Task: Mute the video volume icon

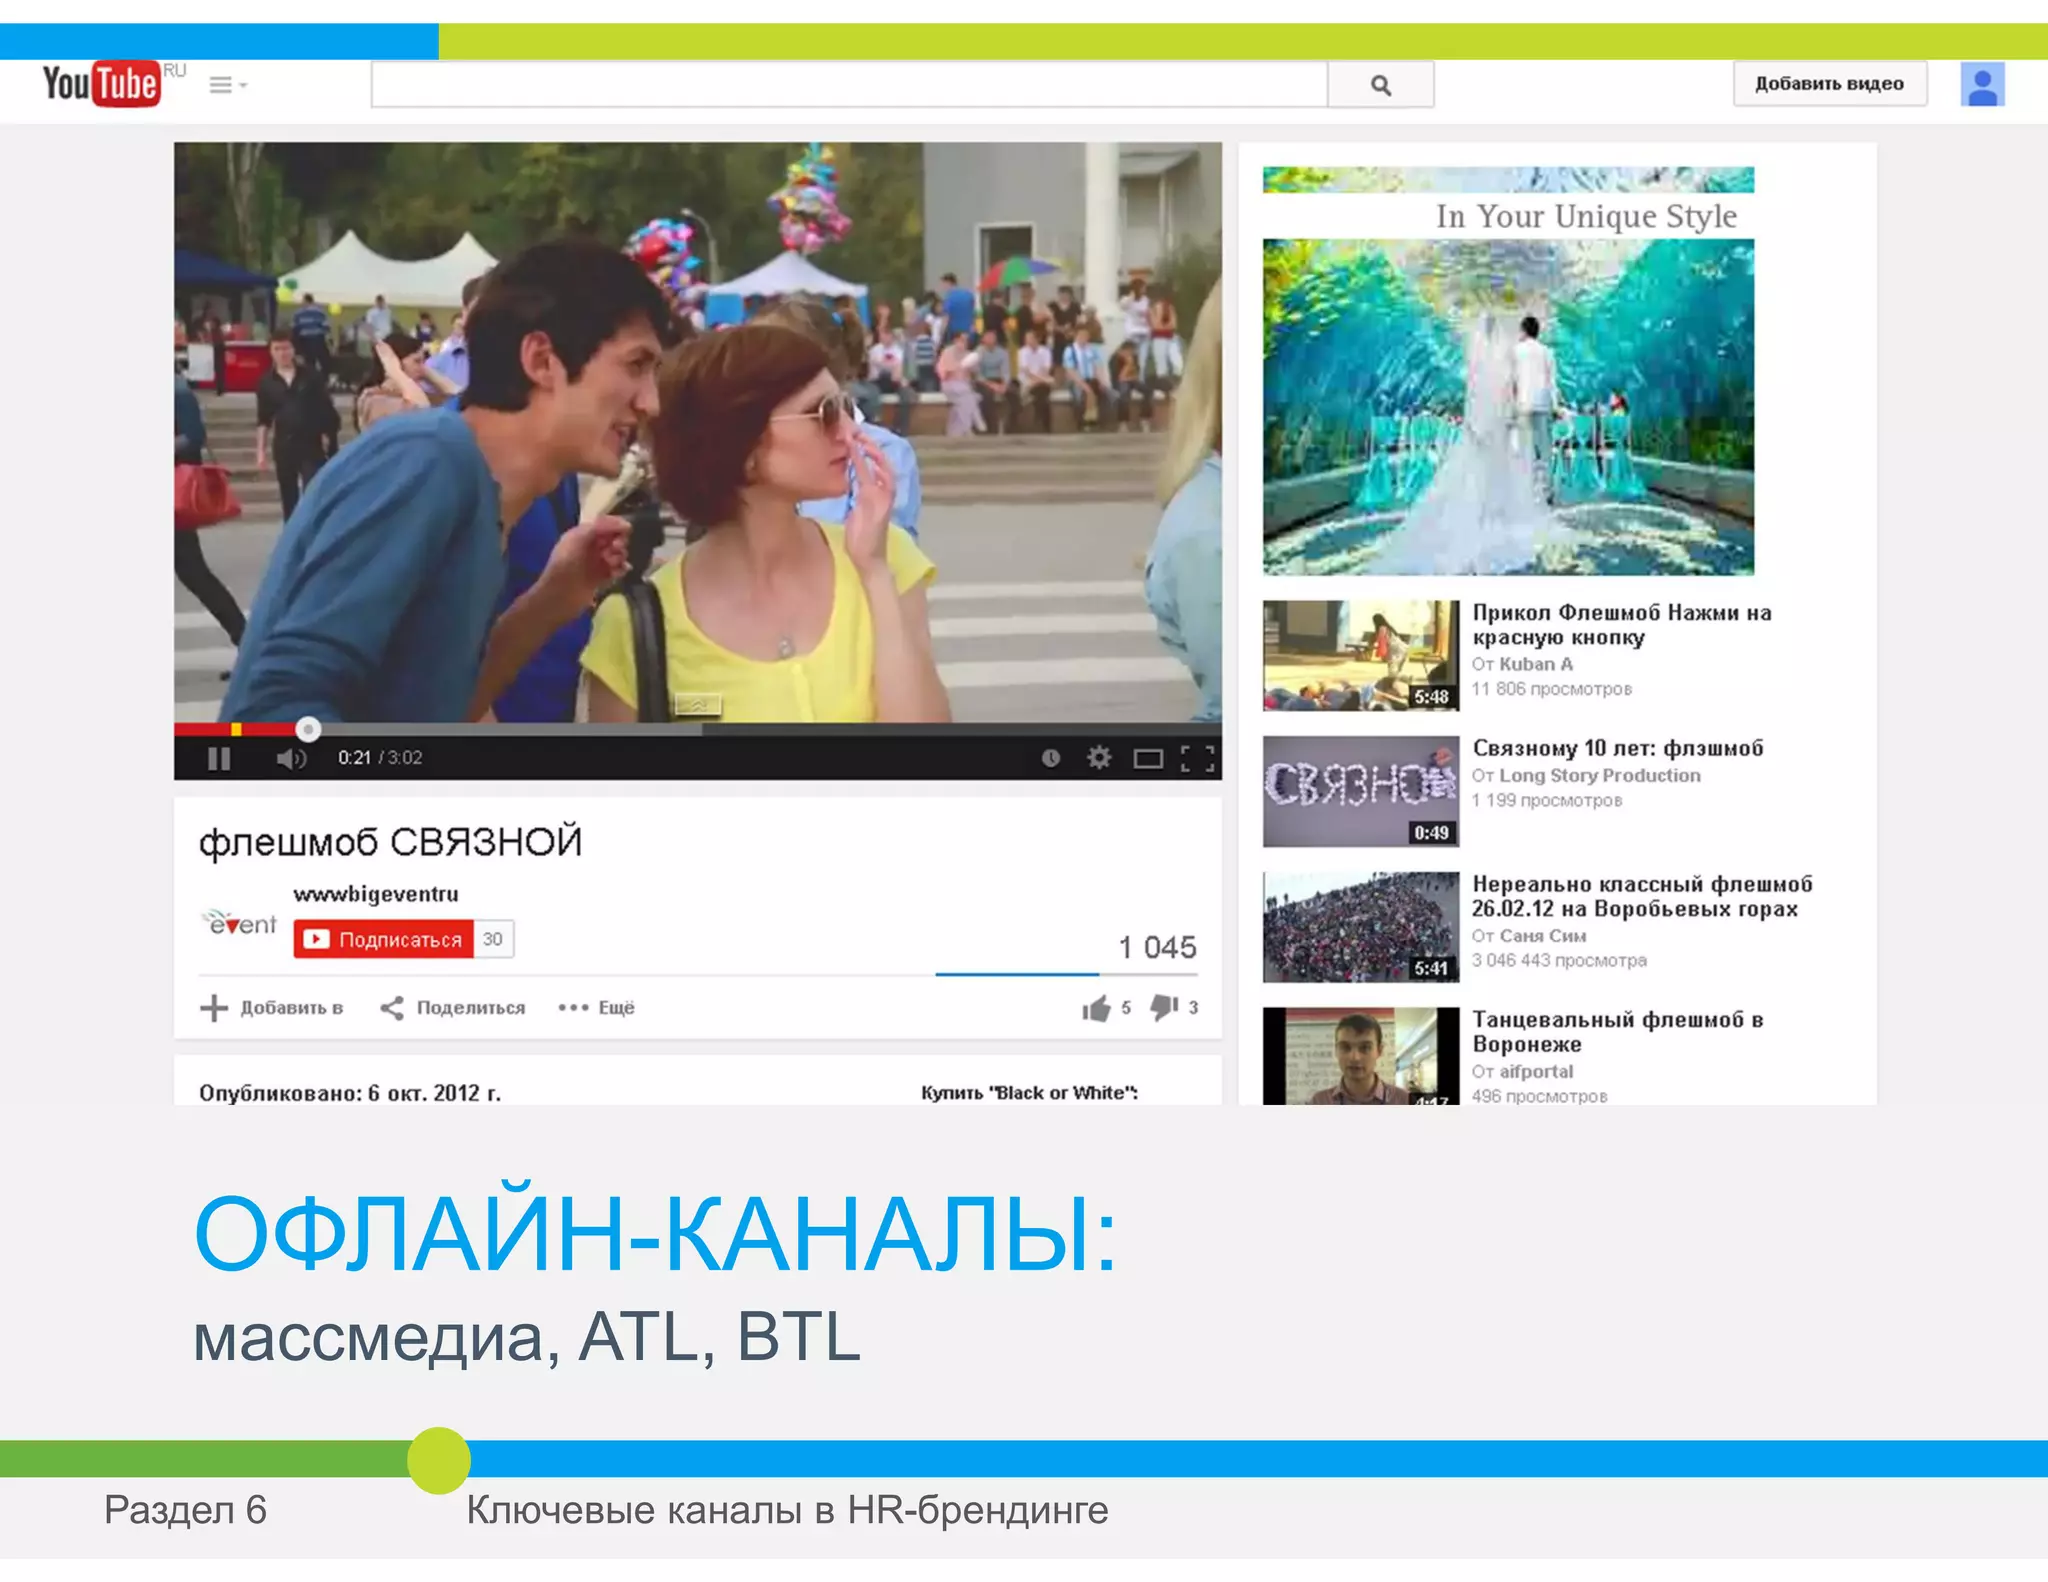Action: pos(291,758)
